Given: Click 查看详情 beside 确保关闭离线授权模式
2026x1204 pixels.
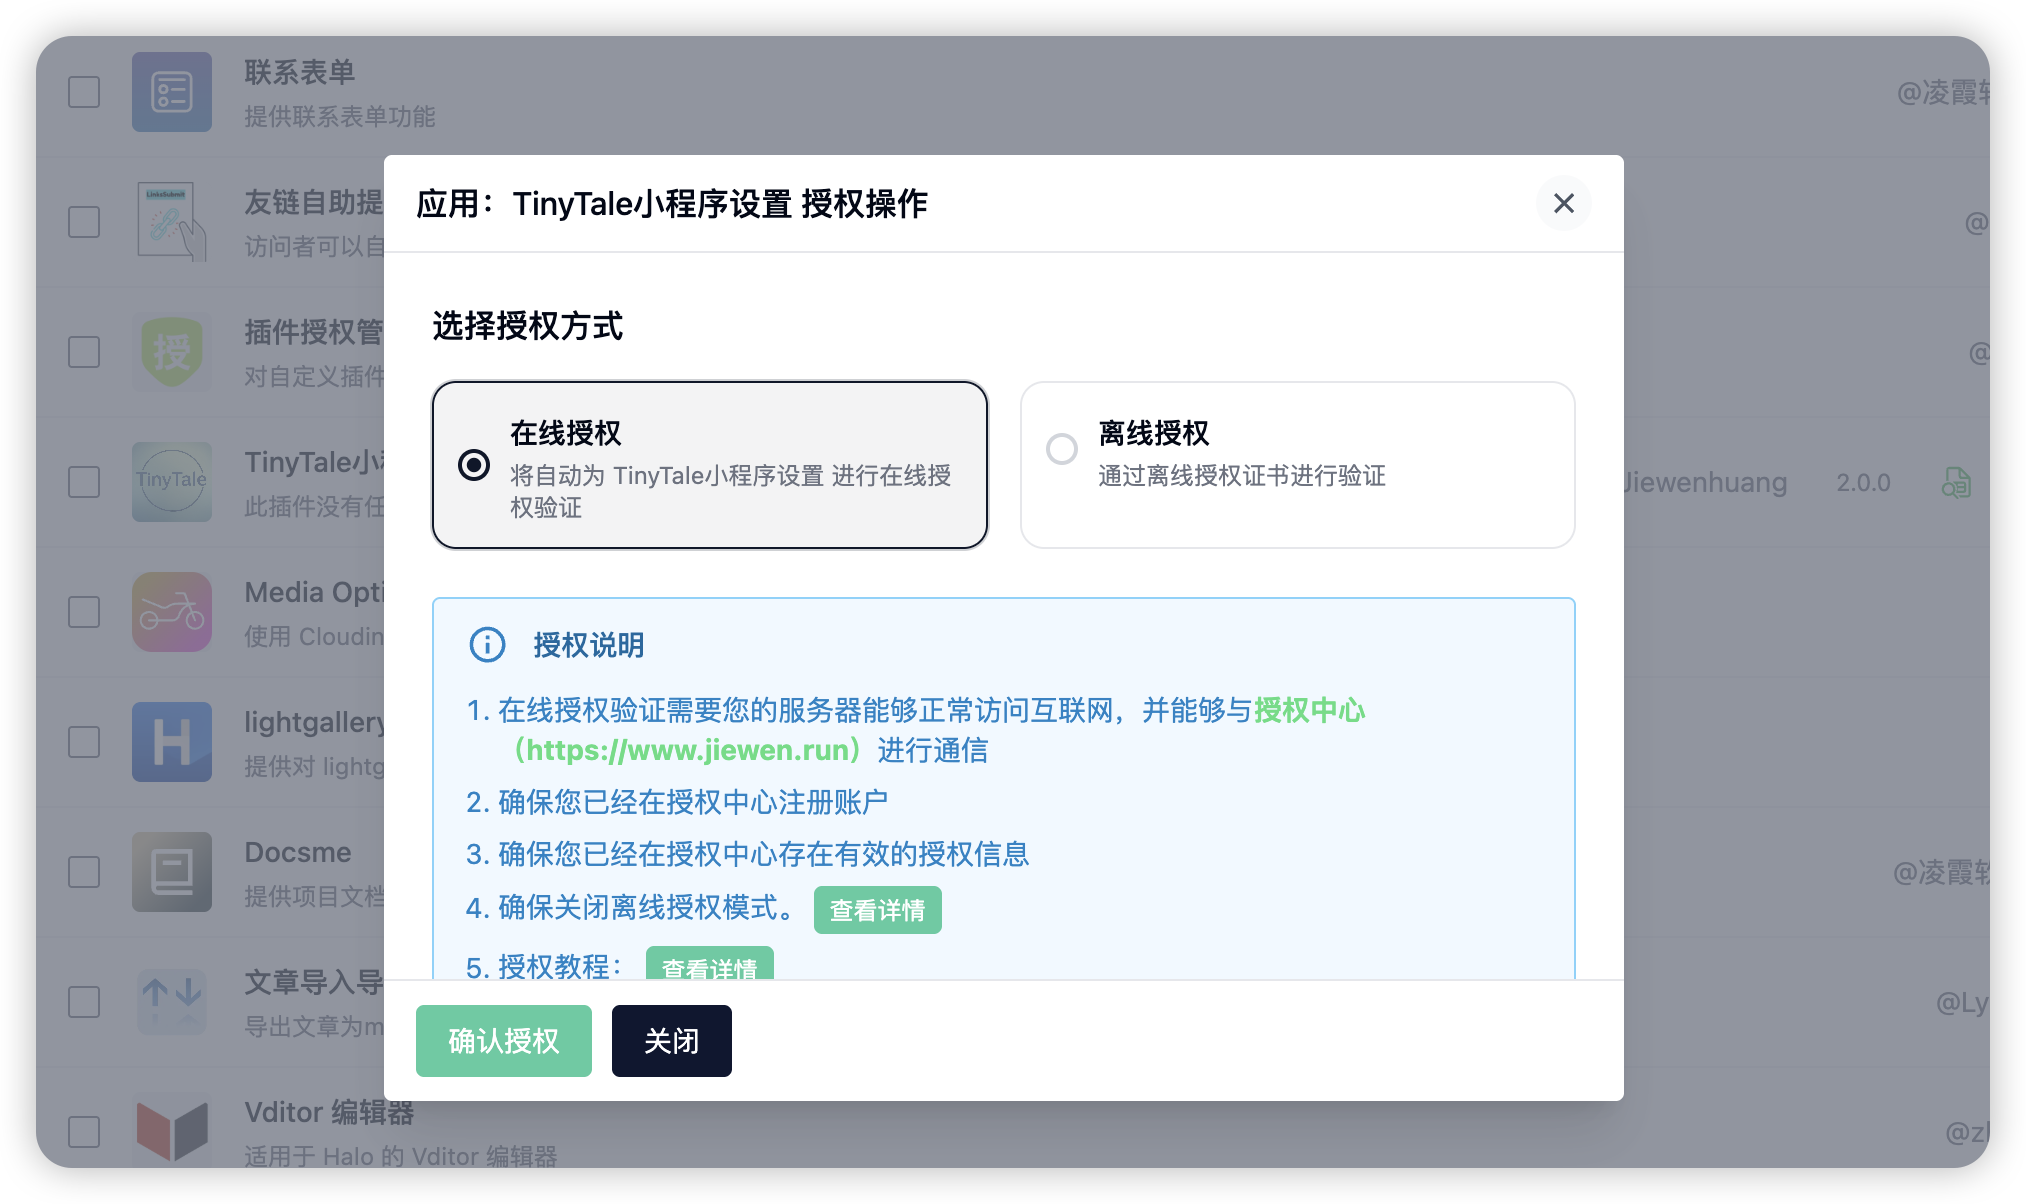Looking at the screenshot, I should click(877, 910).
